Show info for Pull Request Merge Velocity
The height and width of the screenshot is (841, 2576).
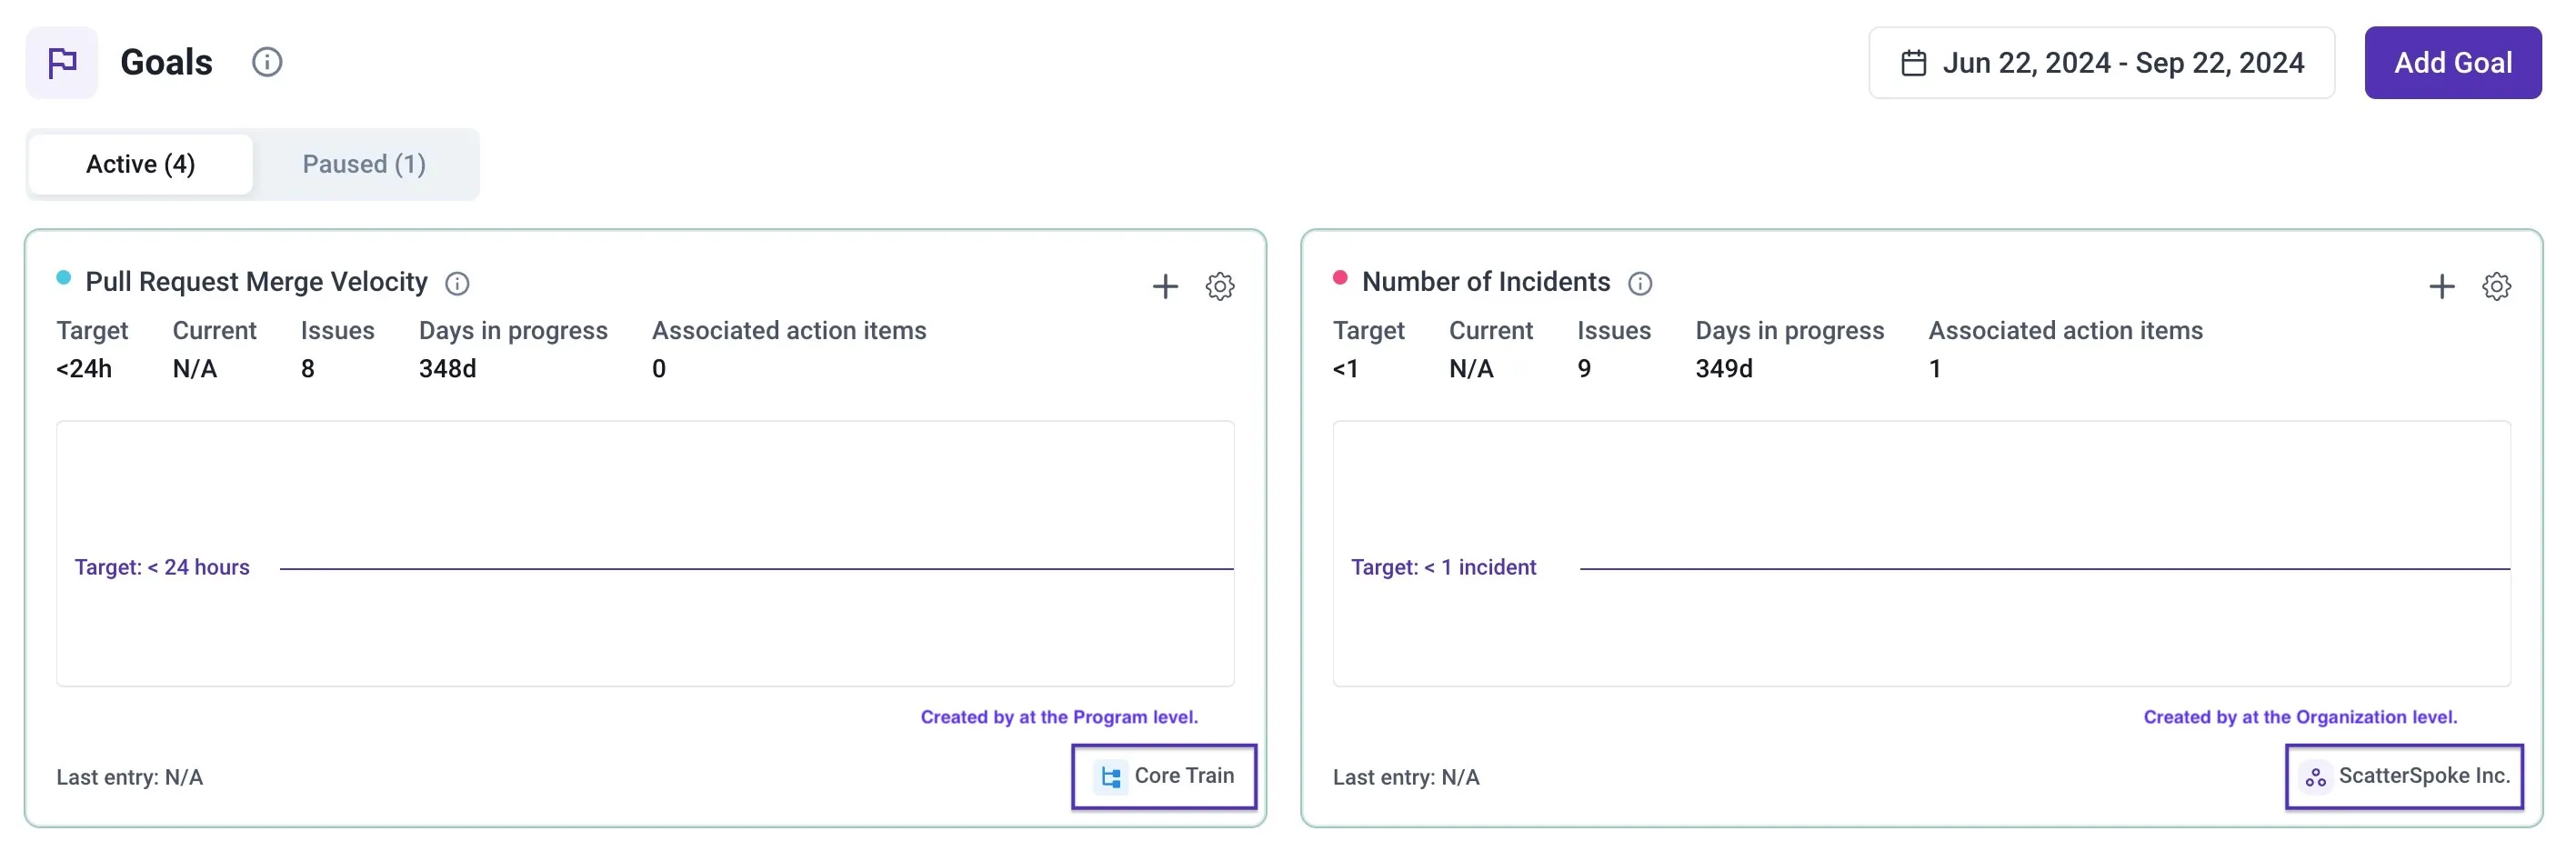(x=457, y=284)
